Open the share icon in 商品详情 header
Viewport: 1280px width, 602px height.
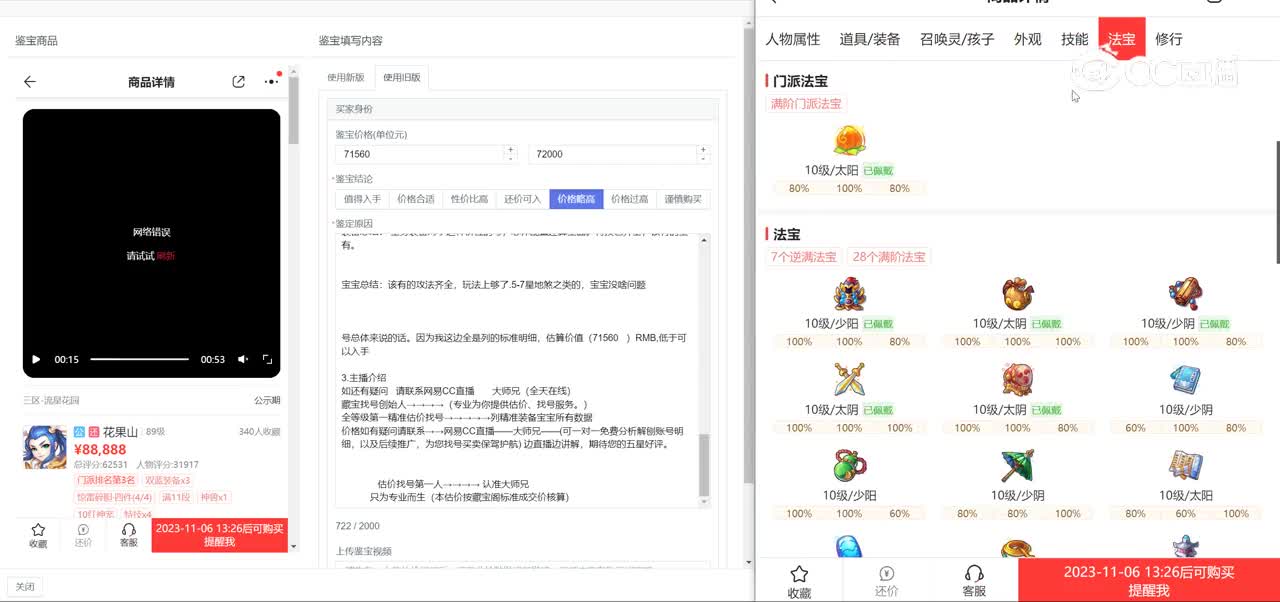tap(238, 82)
